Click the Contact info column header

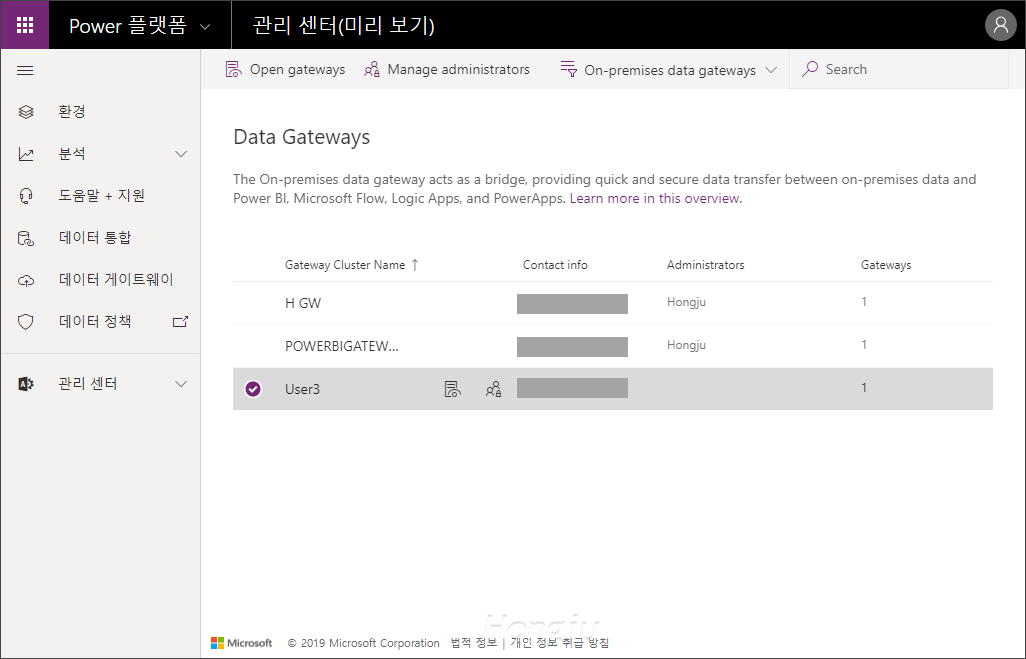coord(555,264)
